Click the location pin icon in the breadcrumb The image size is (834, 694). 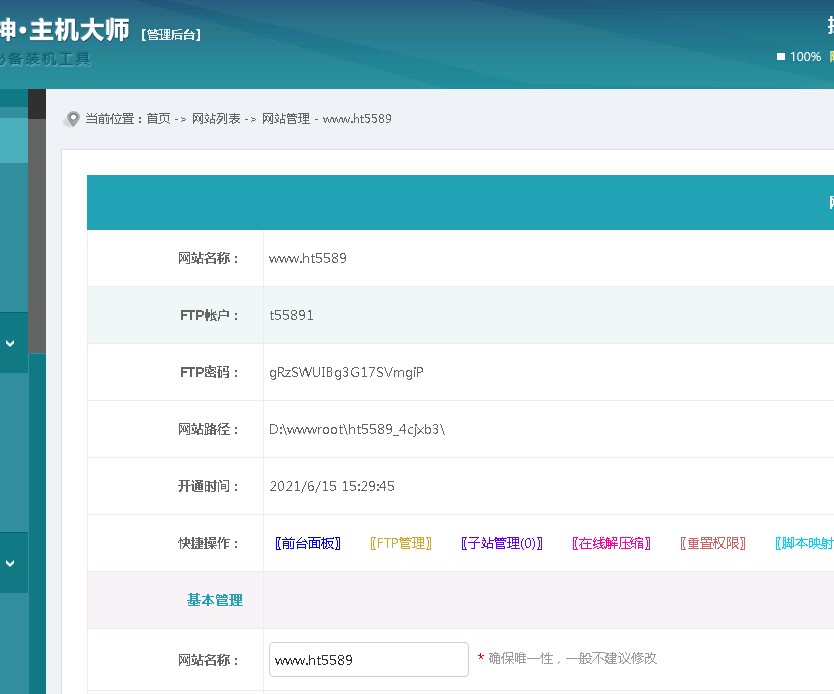tap(72, 119)
